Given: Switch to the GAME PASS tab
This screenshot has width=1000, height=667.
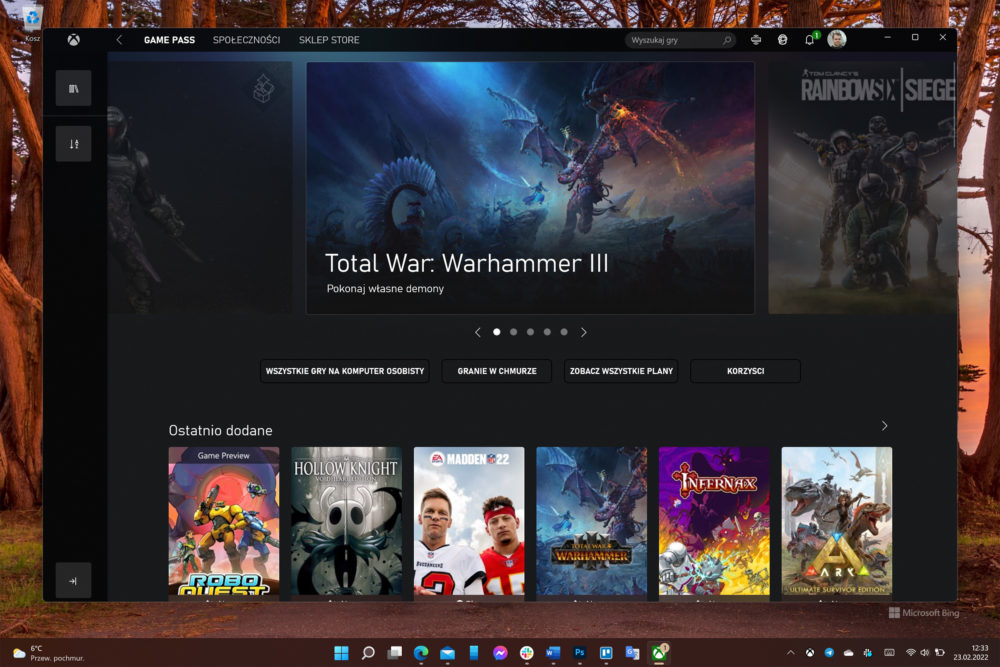Looking at the screenshot, I should (170, 40).
